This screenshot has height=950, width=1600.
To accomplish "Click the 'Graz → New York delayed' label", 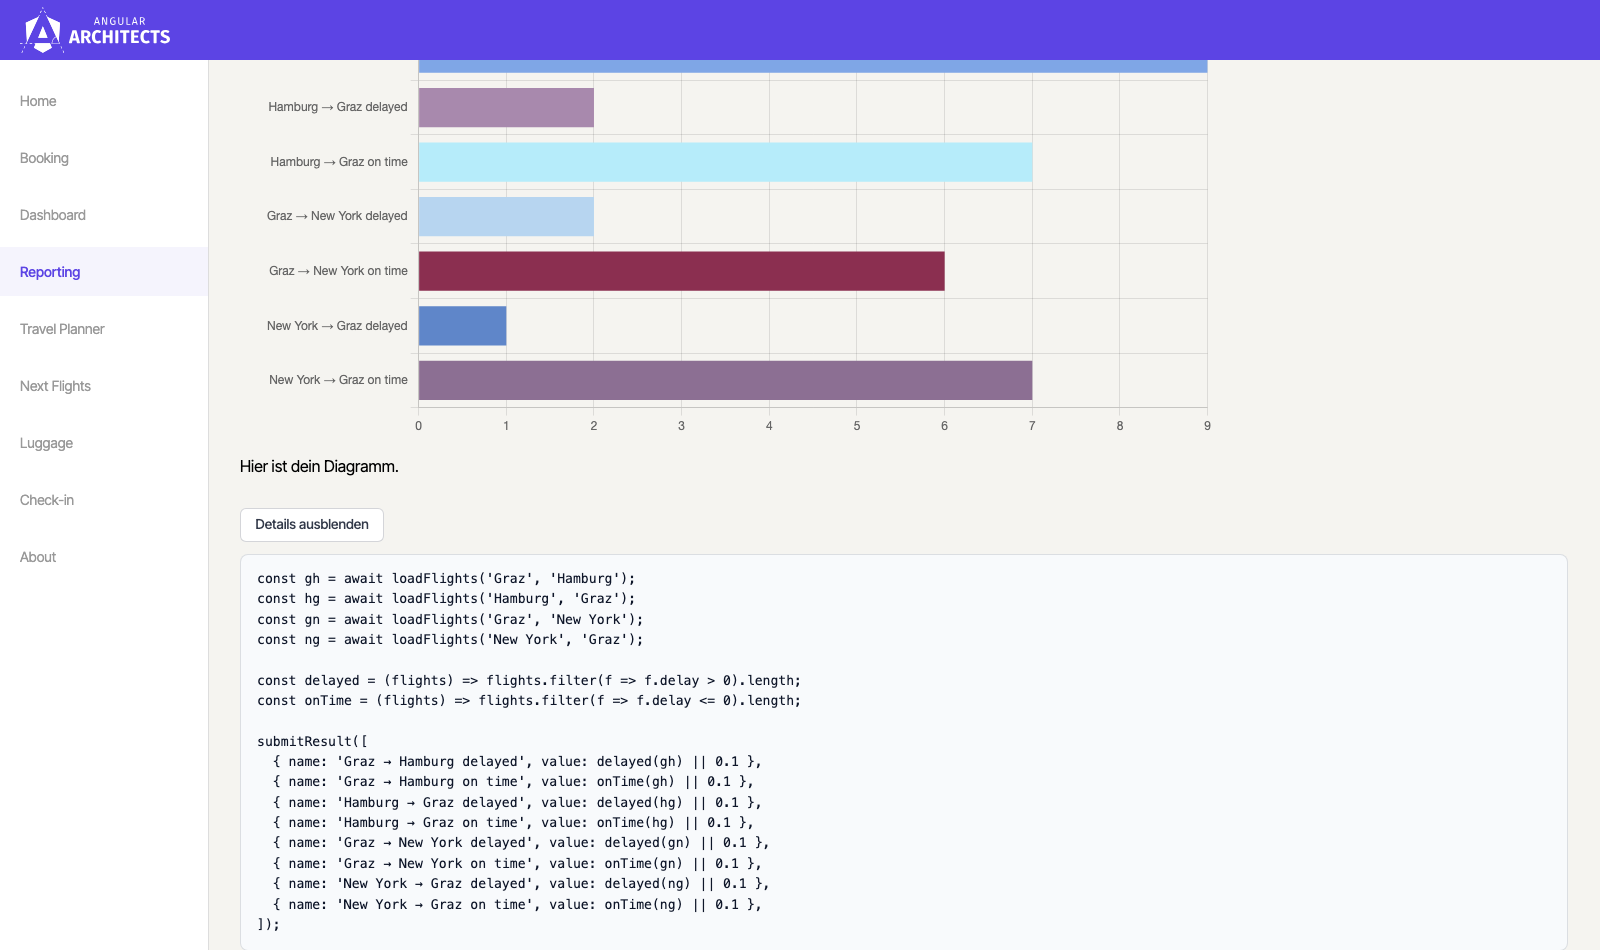I will point(337,216).
